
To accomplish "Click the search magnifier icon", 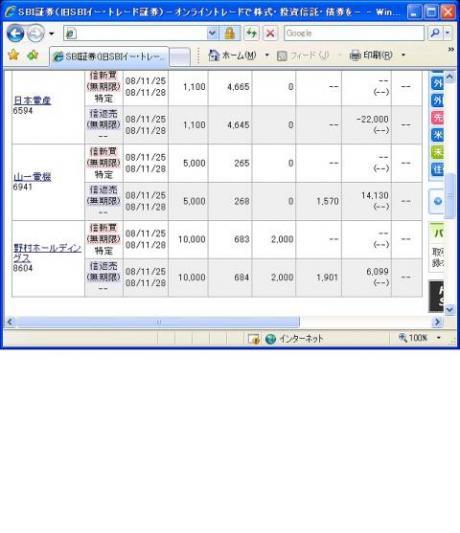I will [435, 33].
